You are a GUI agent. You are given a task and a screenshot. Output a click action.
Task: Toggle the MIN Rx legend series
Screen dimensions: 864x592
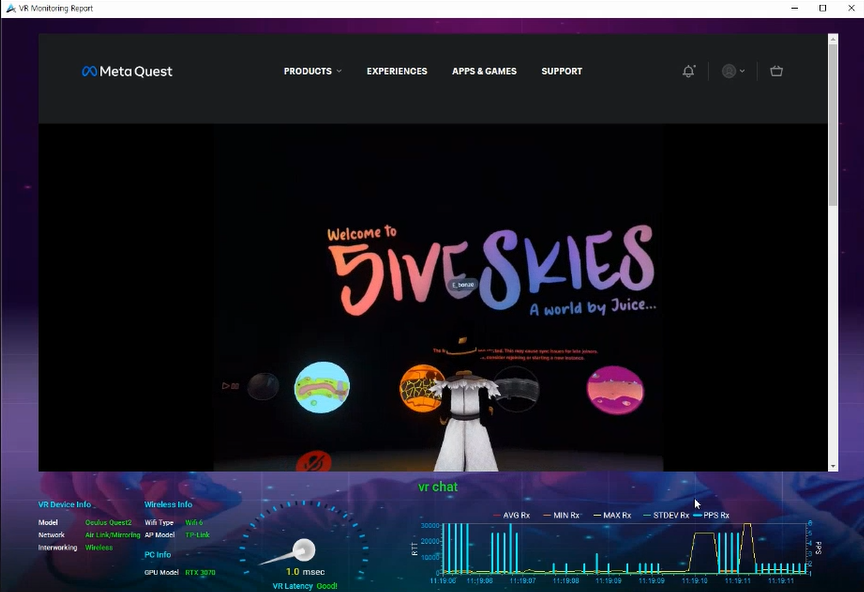tap(561, 515)
